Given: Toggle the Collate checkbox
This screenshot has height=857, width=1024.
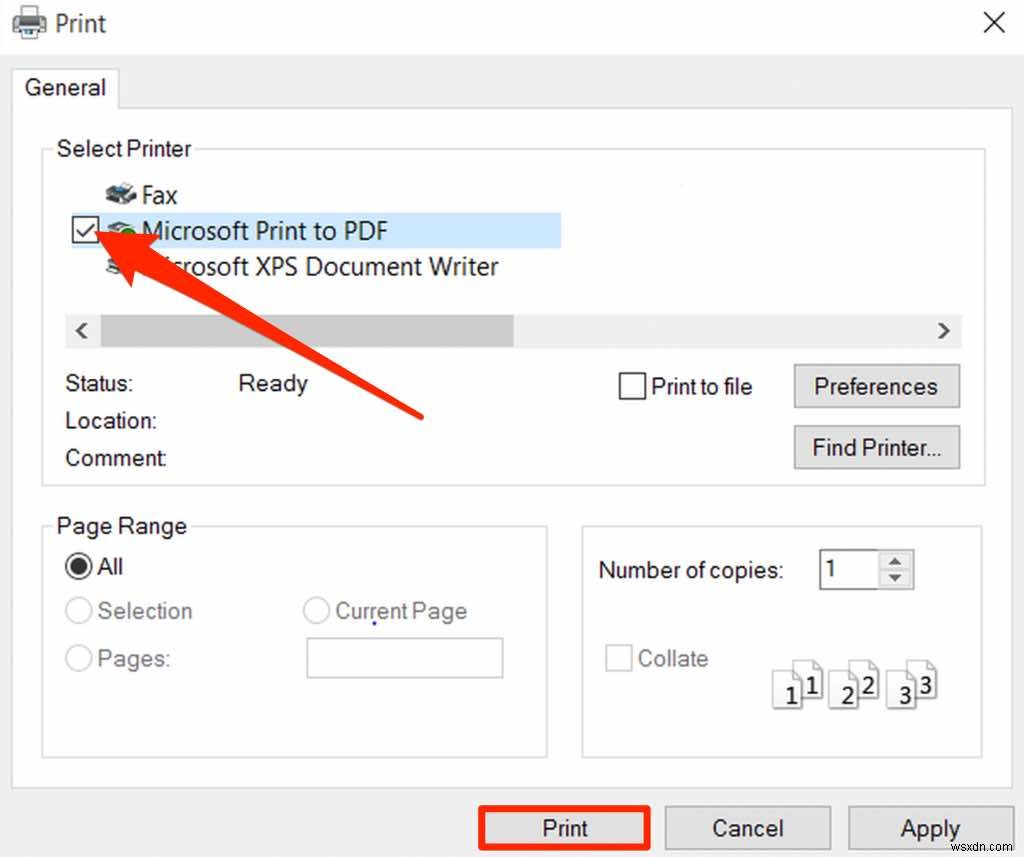Looking at the screenshot, I should (617, 658).
